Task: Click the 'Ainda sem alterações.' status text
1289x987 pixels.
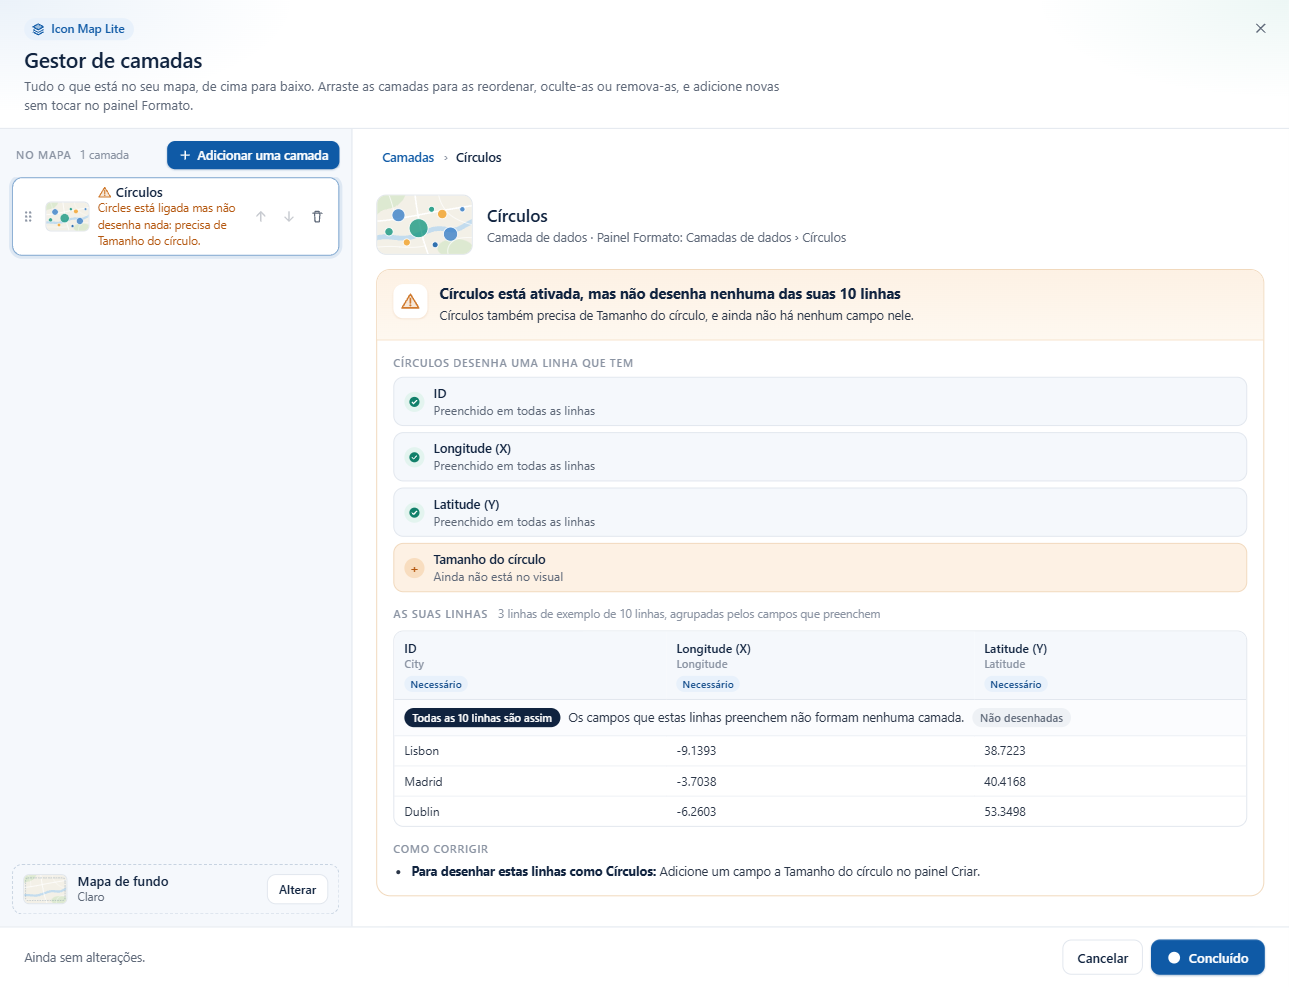Action: click(x=84, y=958)
